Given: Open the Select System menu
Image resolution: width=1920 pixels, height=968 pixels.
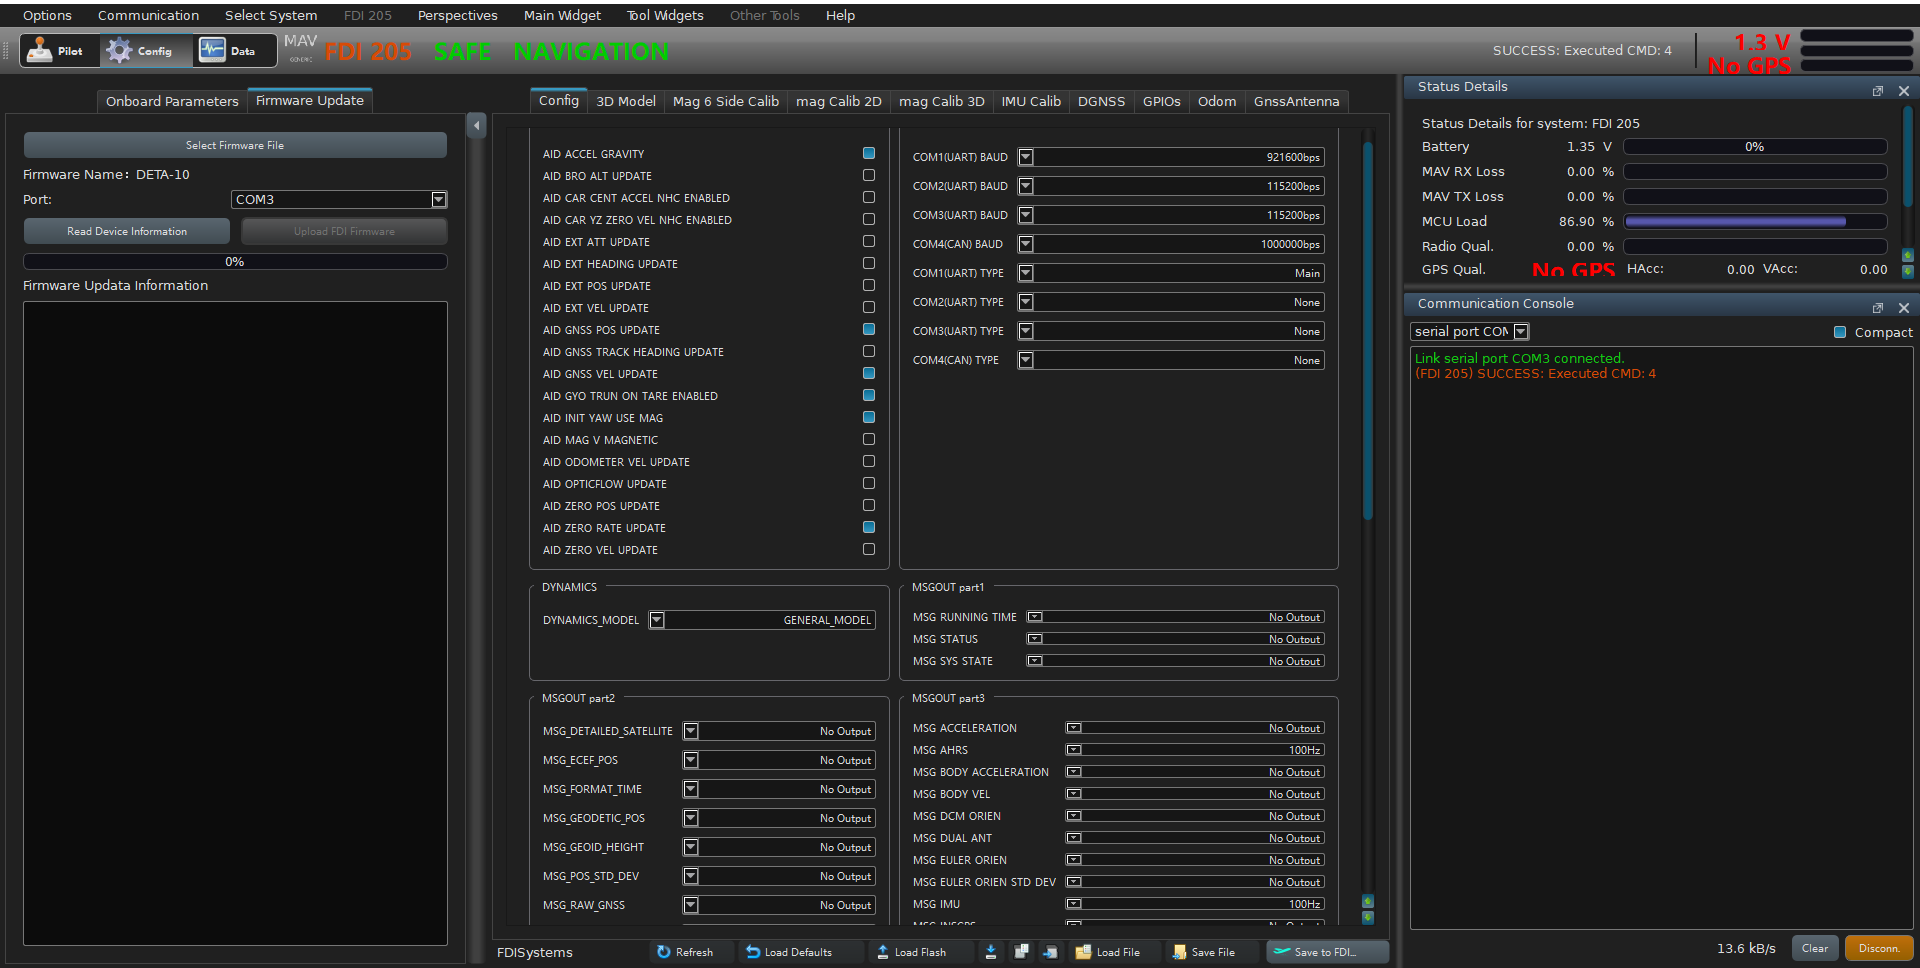Looking at the screenshot, I should pyautogui.click(x=271, y=15).
